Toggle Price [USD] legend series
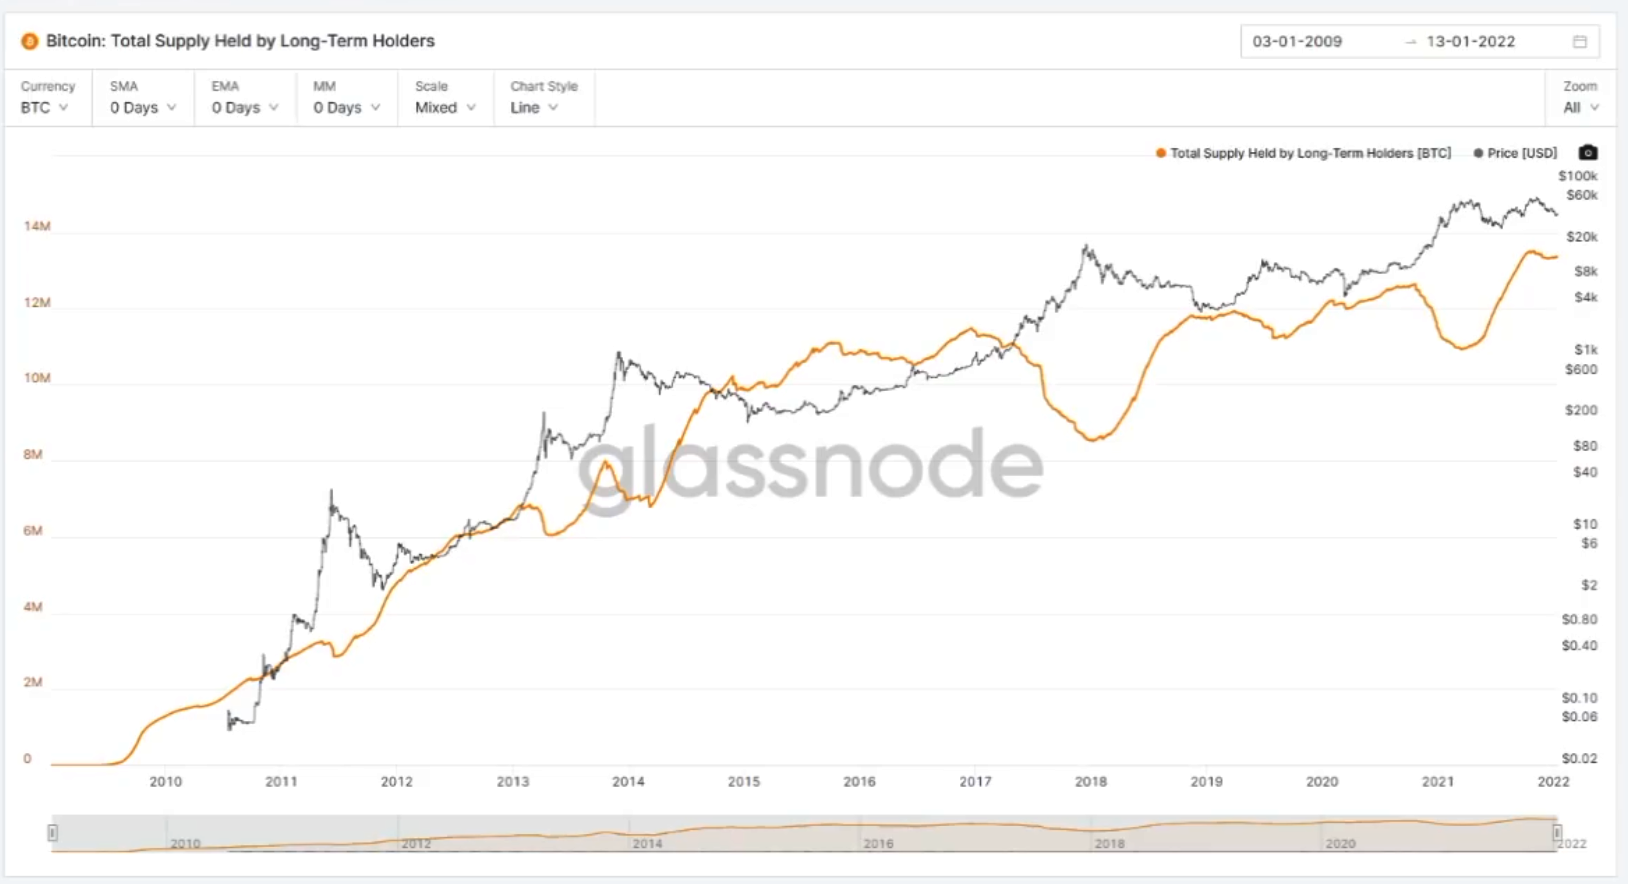 tap(1515, 153)
